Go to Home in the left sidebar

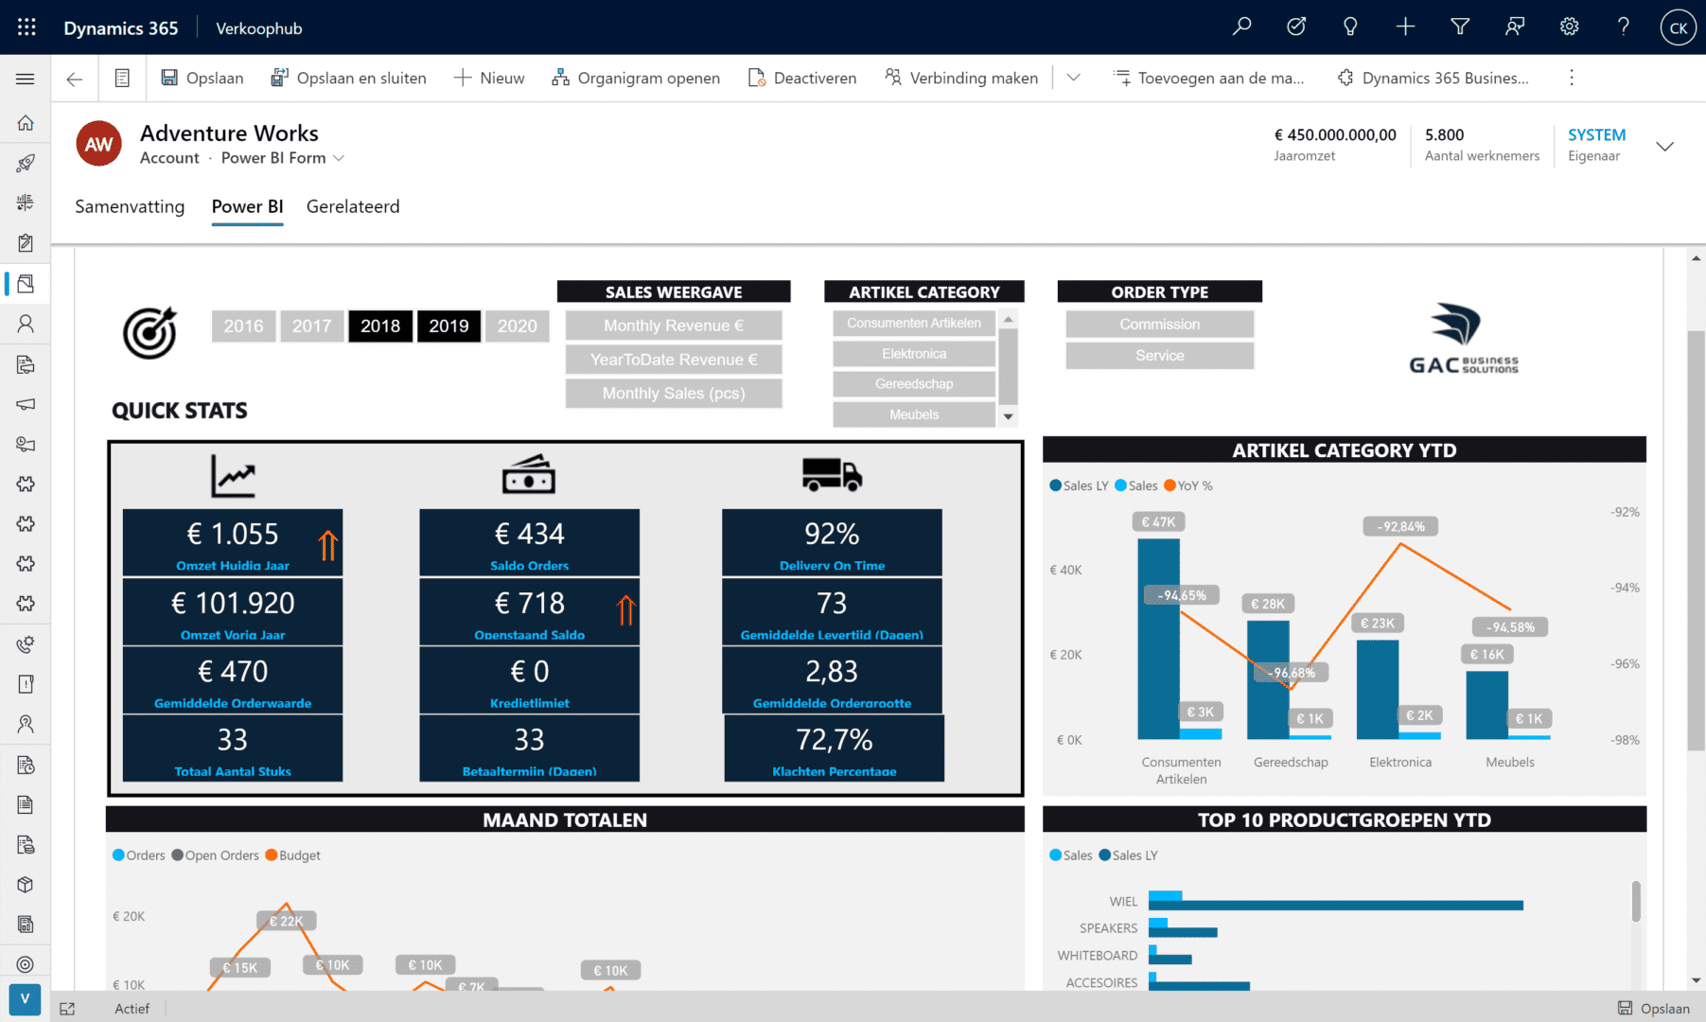tap(25, 123)
